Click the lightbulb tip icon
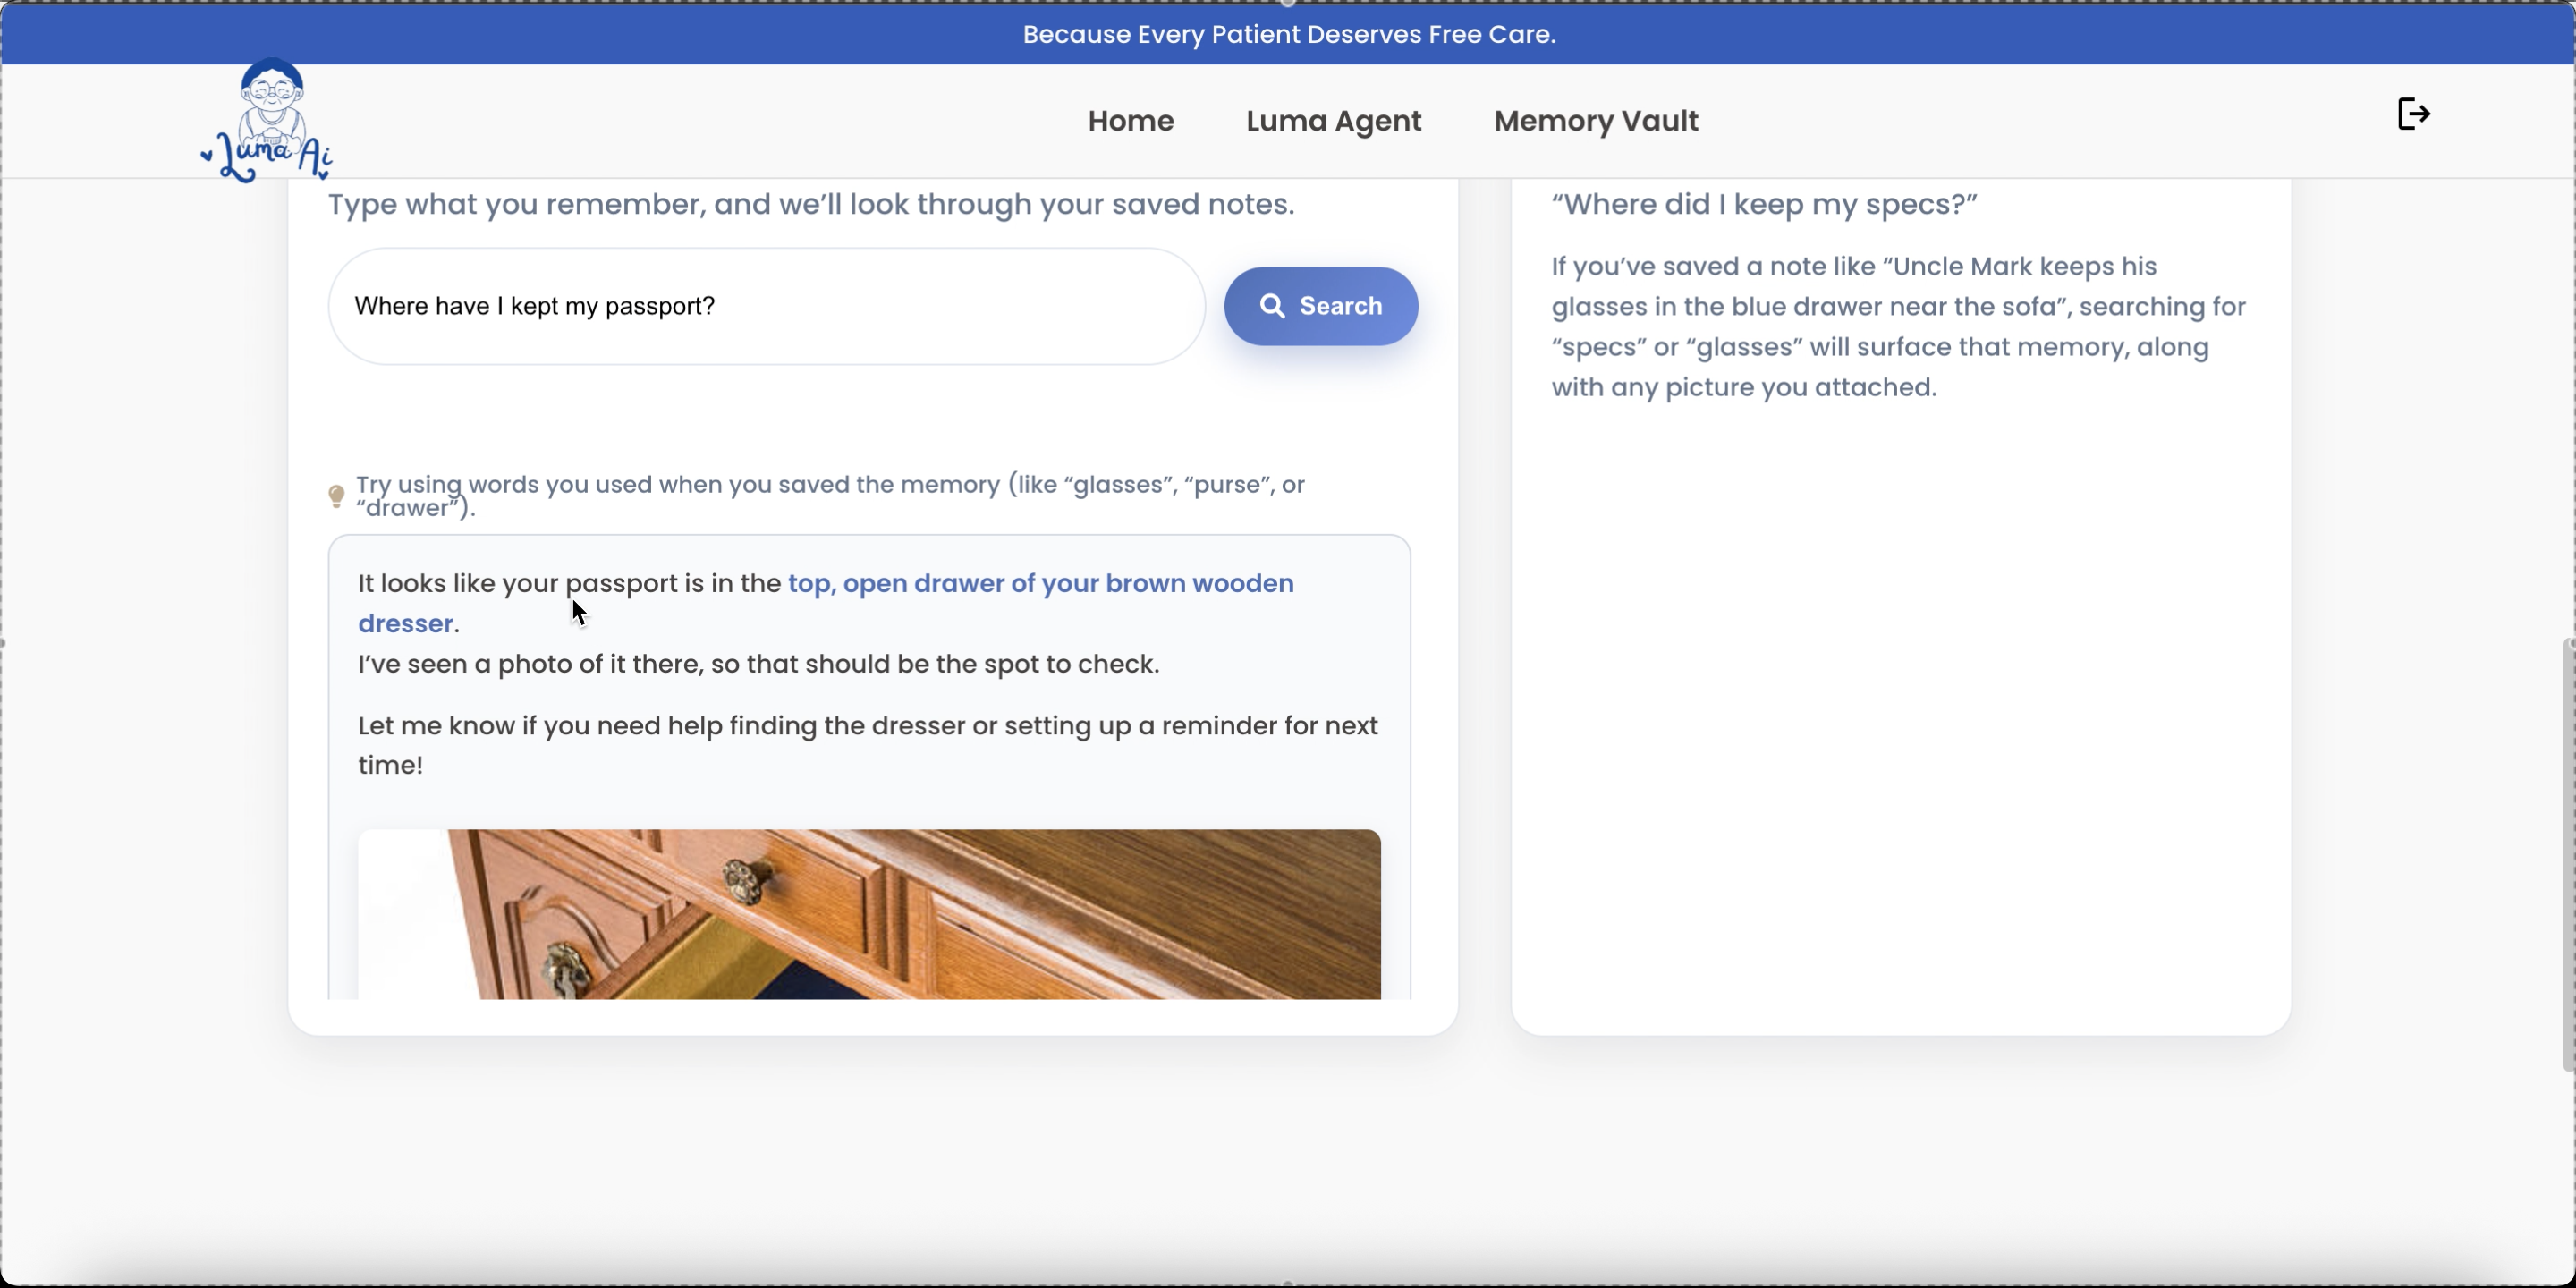Image resolution: width=2576 pixels, height=1288 pixels. point(337,496)
